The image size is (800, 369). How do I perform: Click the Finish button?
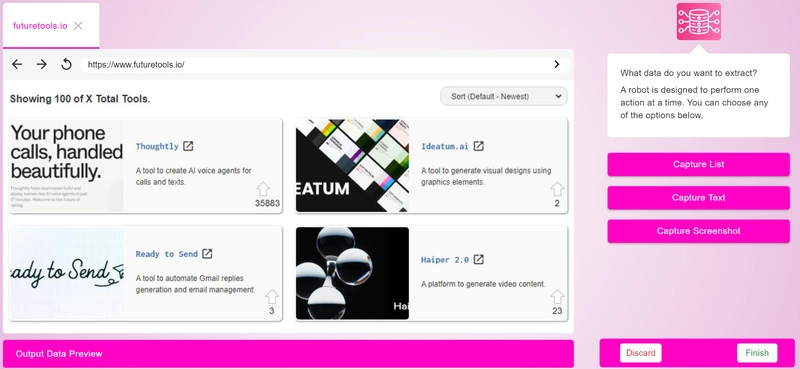tap(757, 353)
